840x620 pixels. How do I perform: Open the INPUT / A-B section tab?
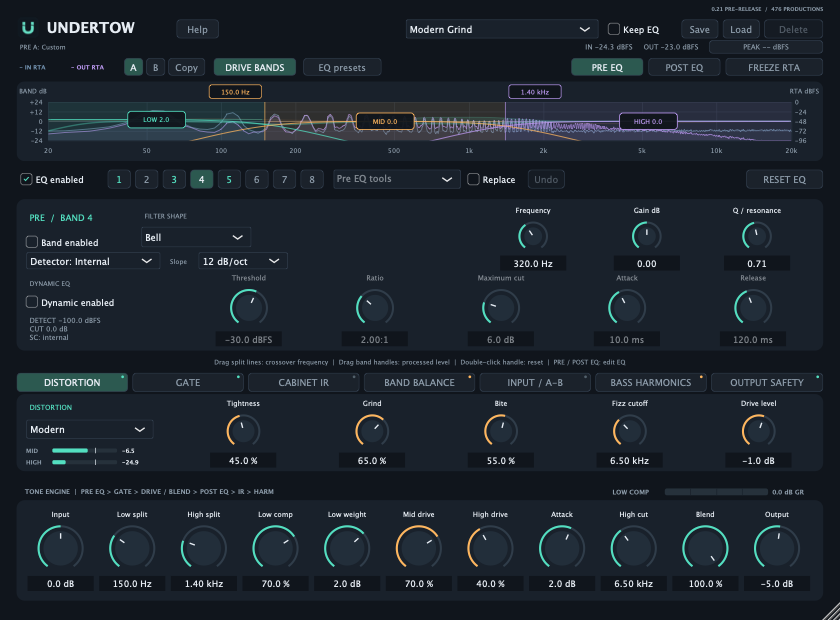click(x=535, y=383)
